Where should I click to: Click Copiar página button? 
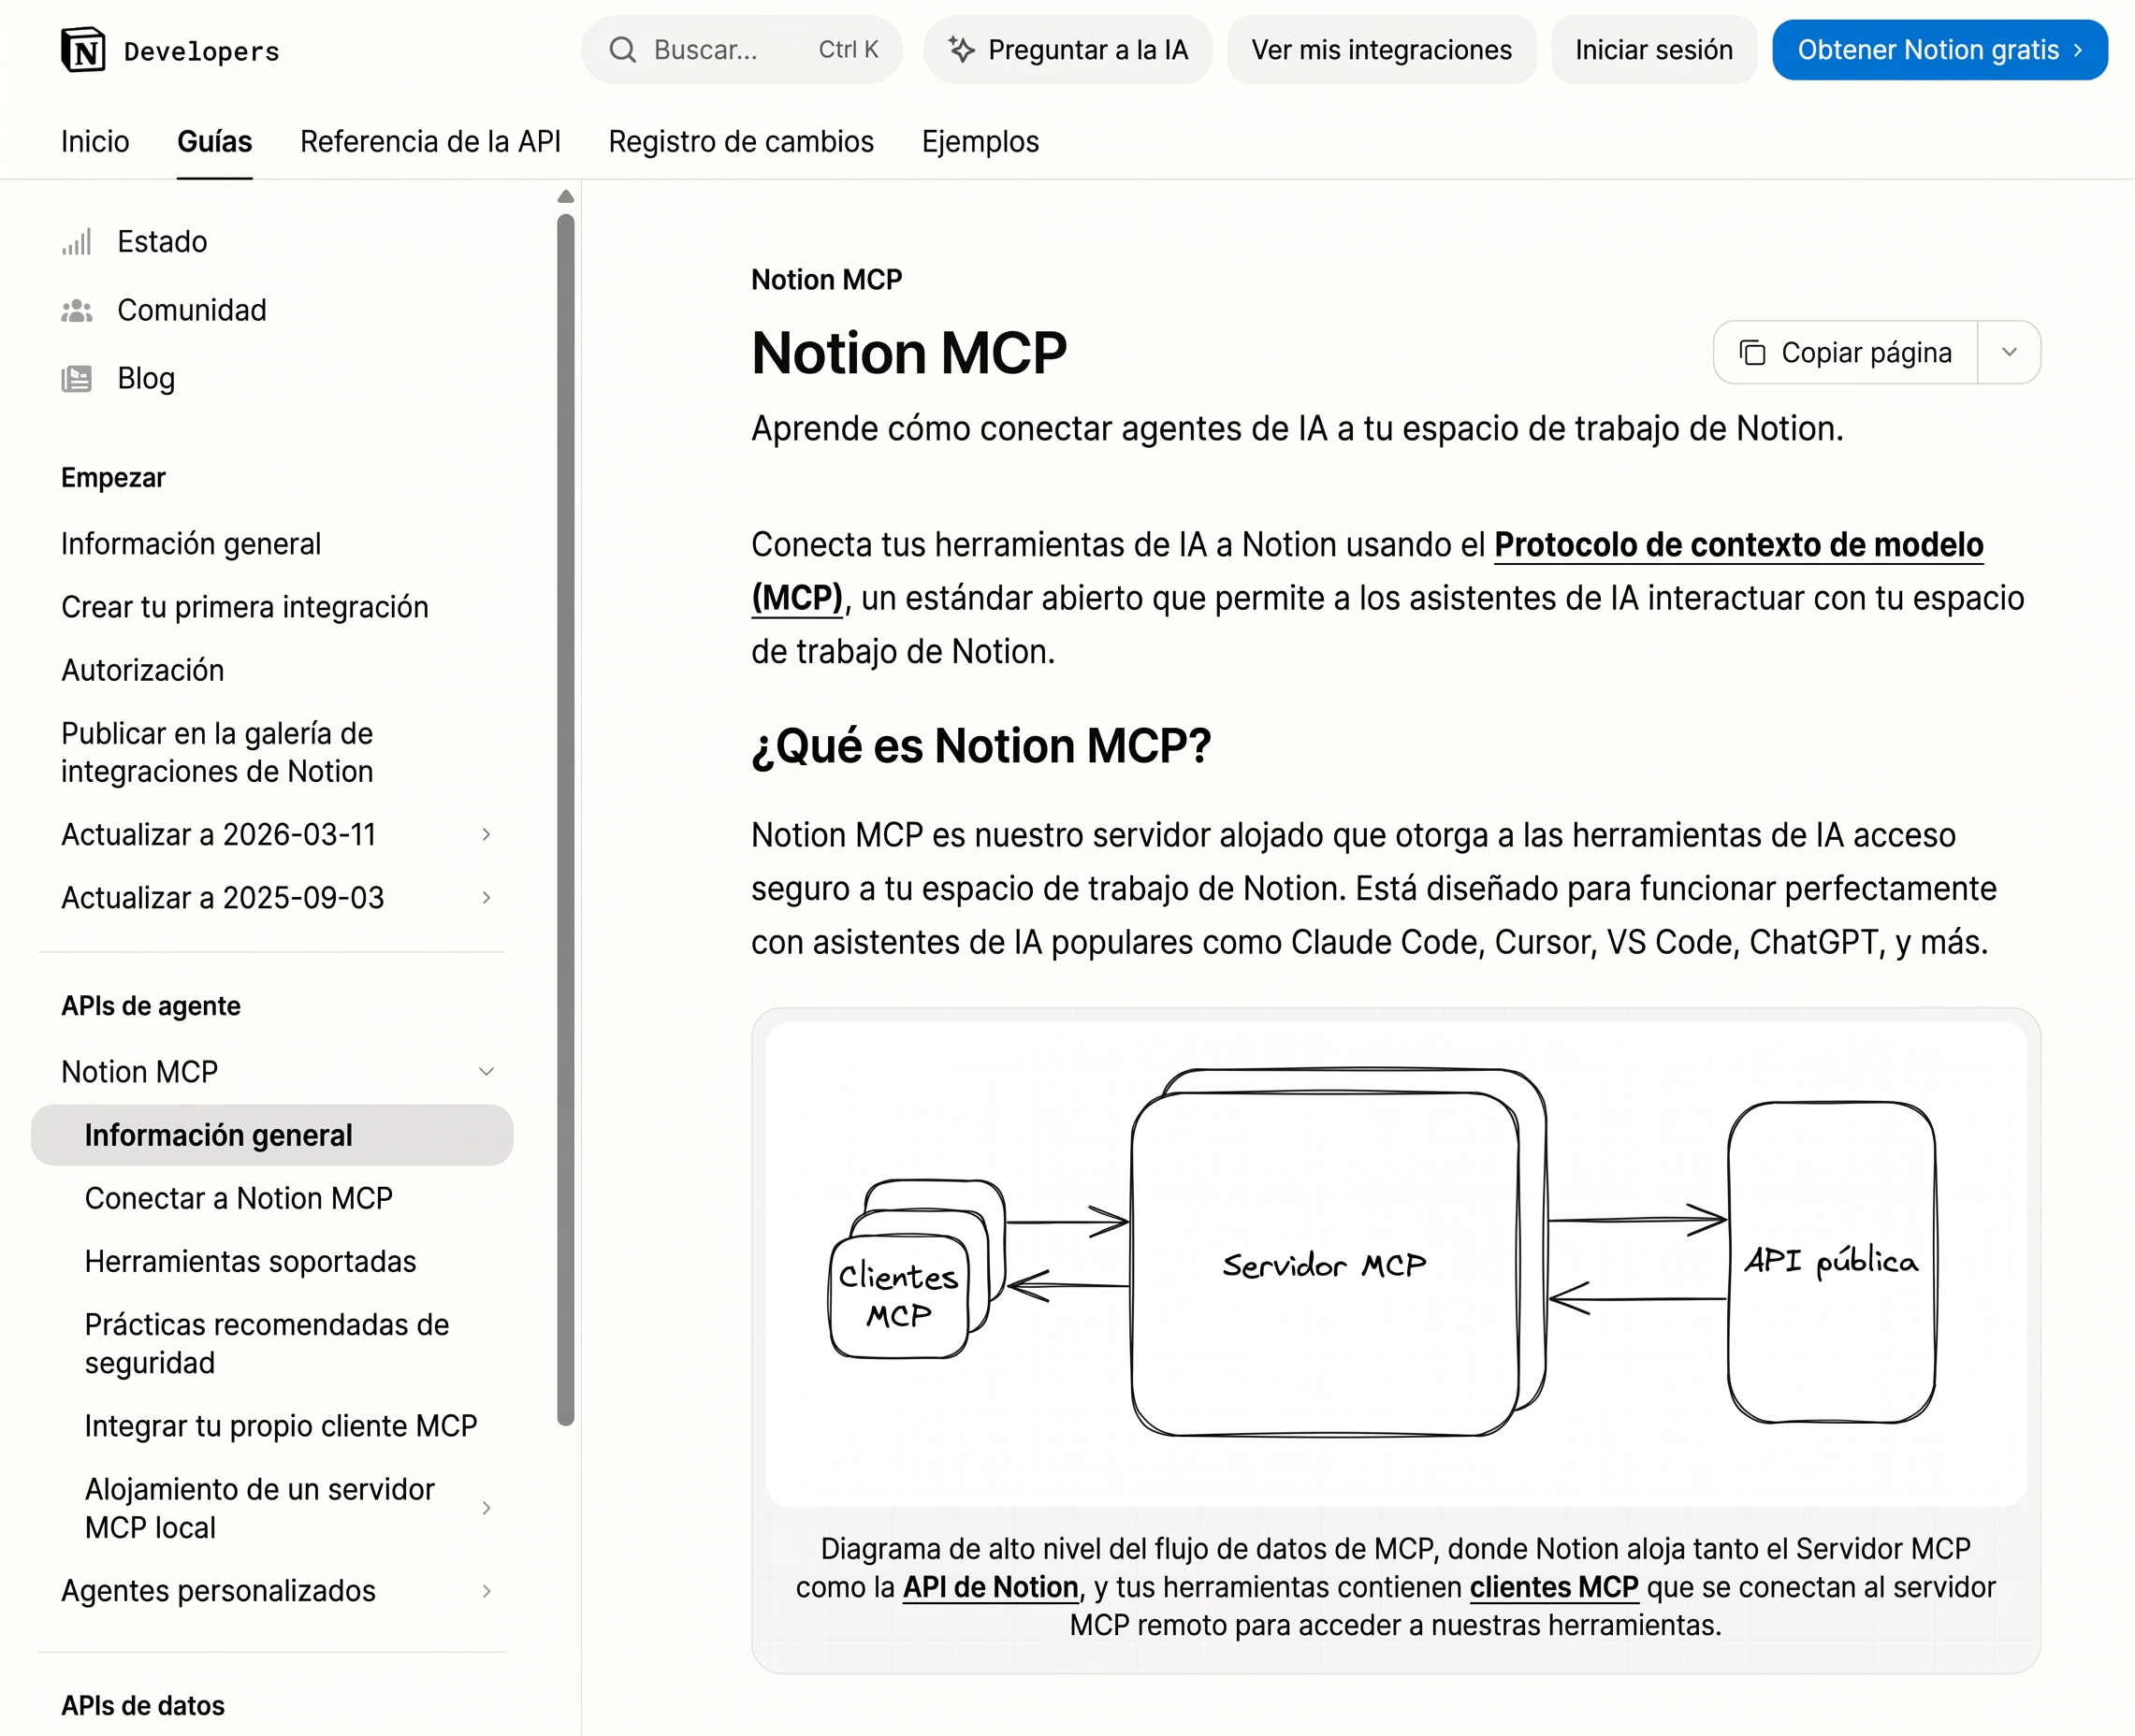1845,352
